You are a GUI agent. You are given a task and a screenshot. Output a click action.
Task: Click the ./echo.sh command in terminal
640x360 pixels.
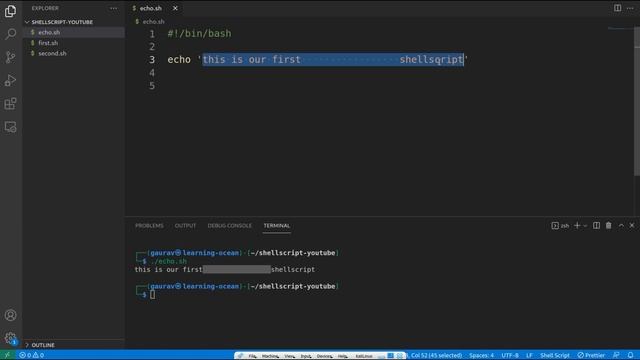(169, 261)
